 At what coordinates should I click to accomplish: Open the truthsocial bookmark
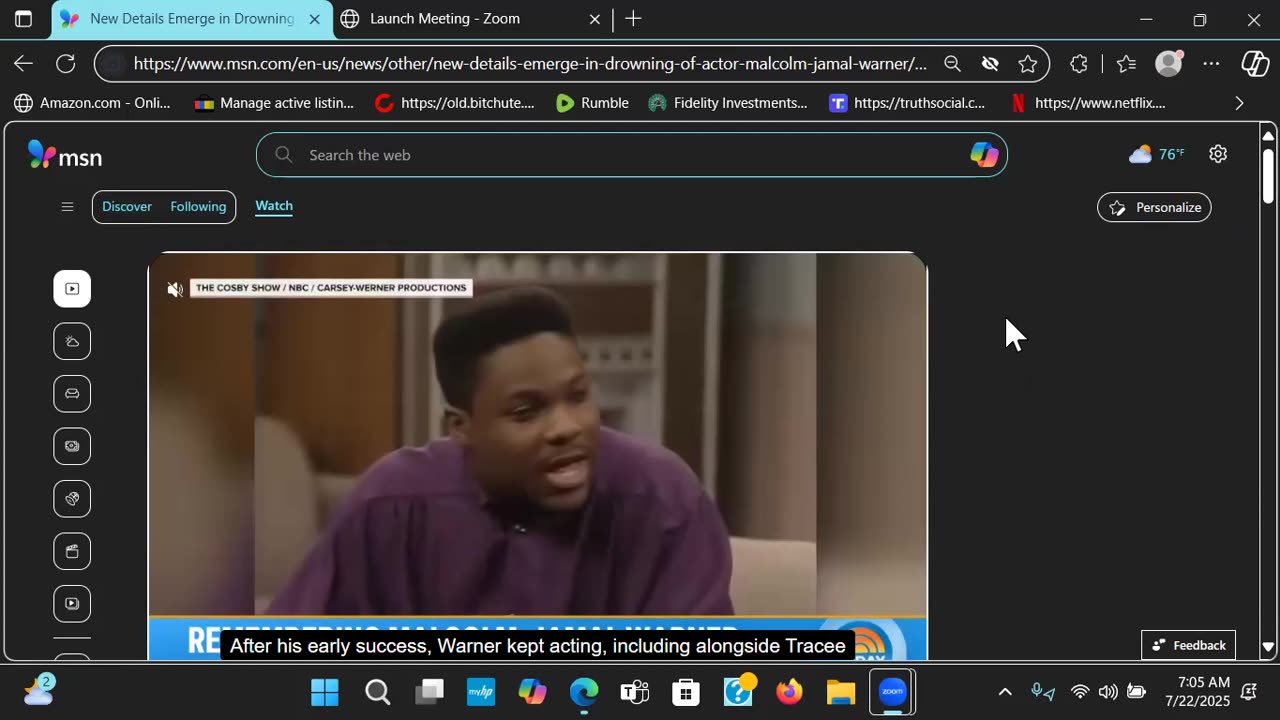pos(908,103)
